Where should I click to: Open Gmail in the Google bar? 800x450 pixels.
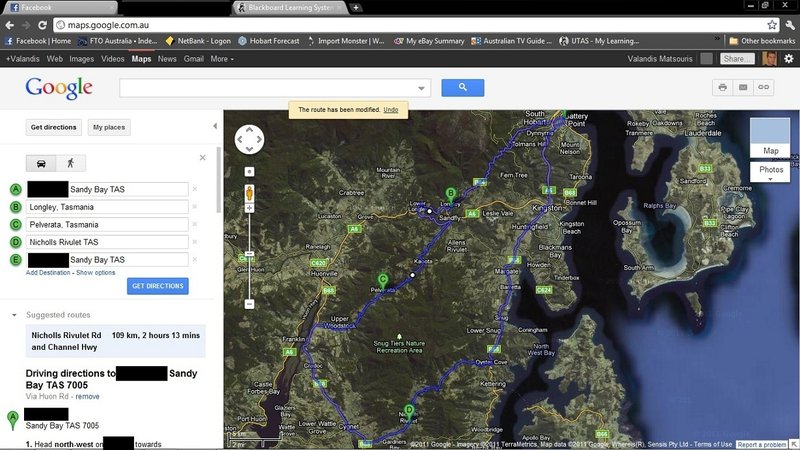tap(194, 59)
